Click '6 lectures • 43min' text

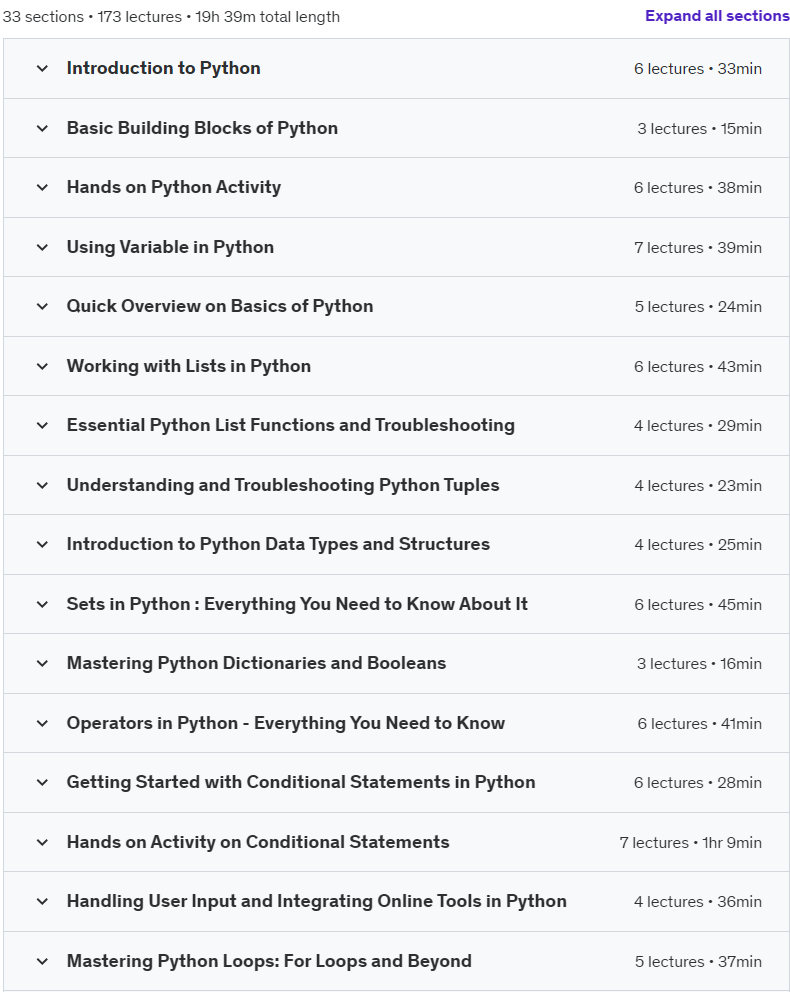(x=698, y=366)
